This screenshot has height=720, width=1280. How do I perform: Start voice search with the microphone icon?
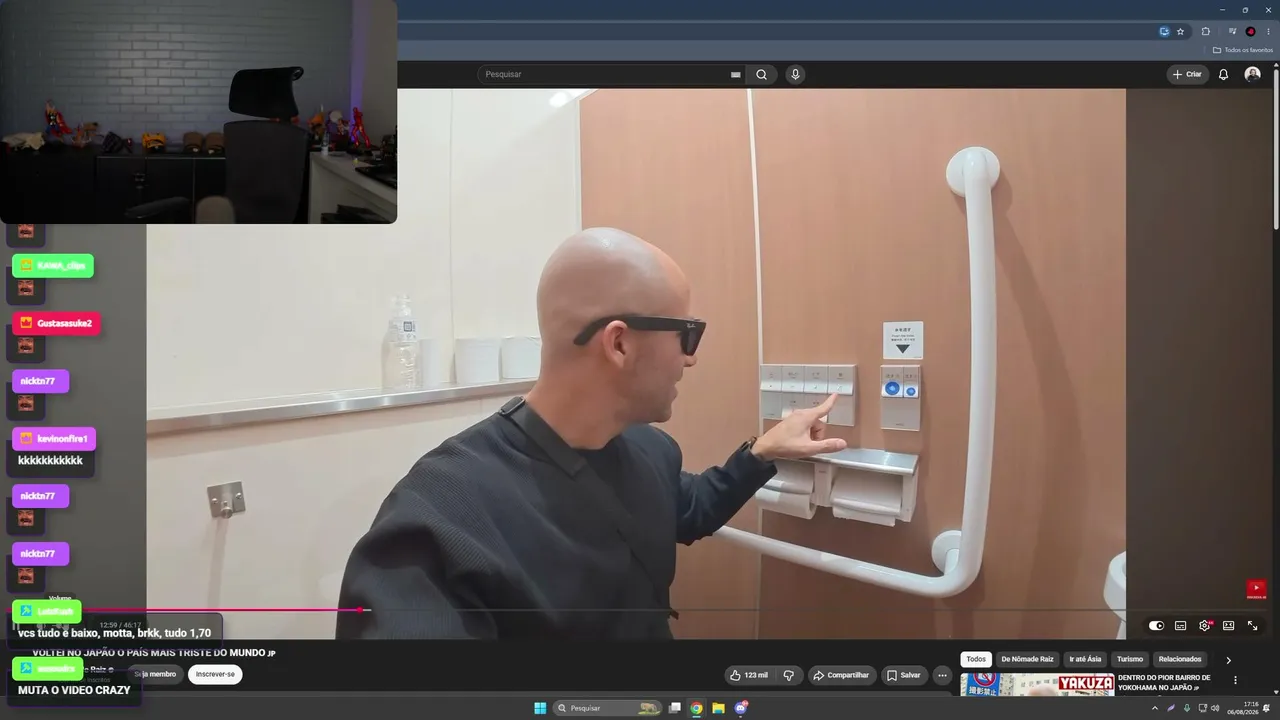coord(795,74)
